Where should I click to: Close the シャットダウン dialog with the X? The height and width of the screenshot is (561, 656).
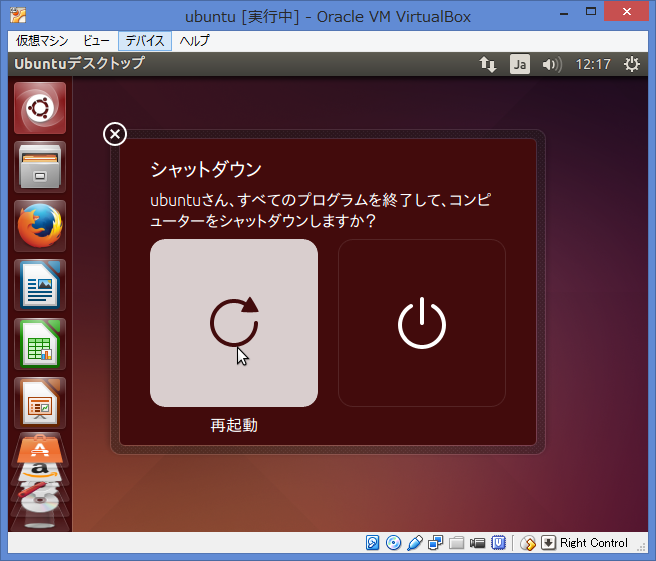pos(115,134)
